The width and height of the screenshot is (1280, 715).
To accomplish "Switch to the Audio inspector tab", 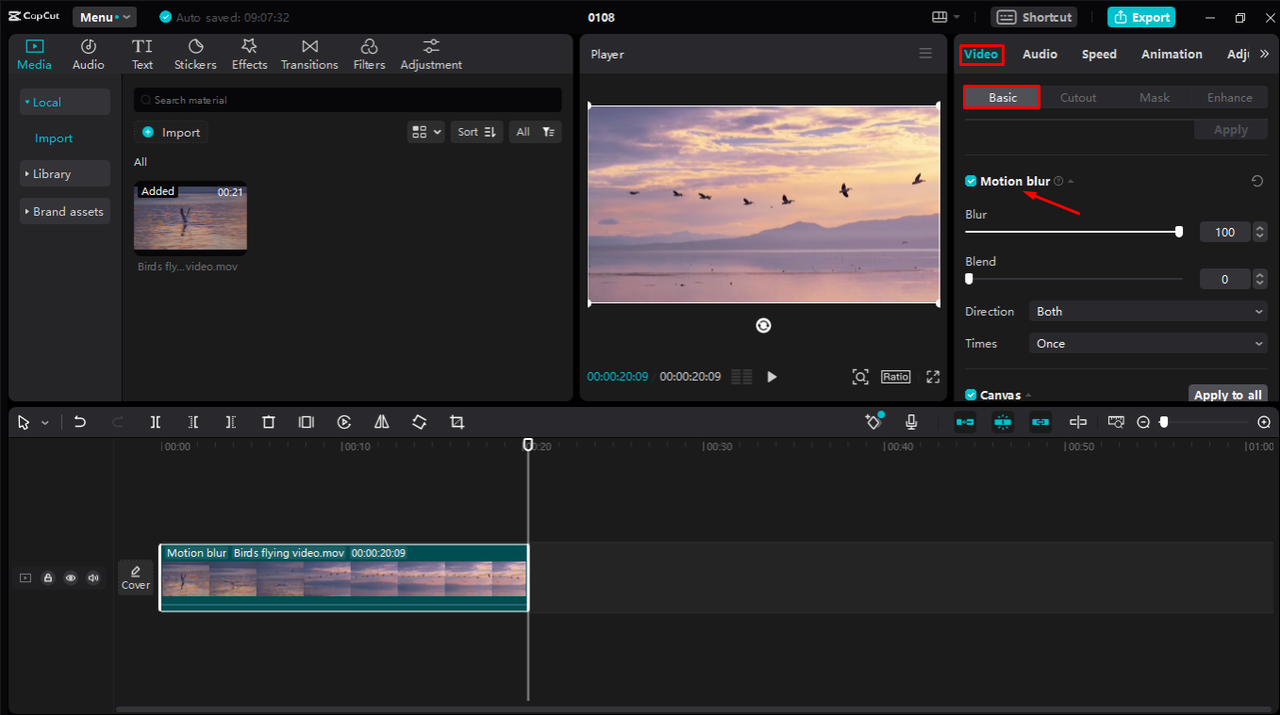I will point(1040,54).
